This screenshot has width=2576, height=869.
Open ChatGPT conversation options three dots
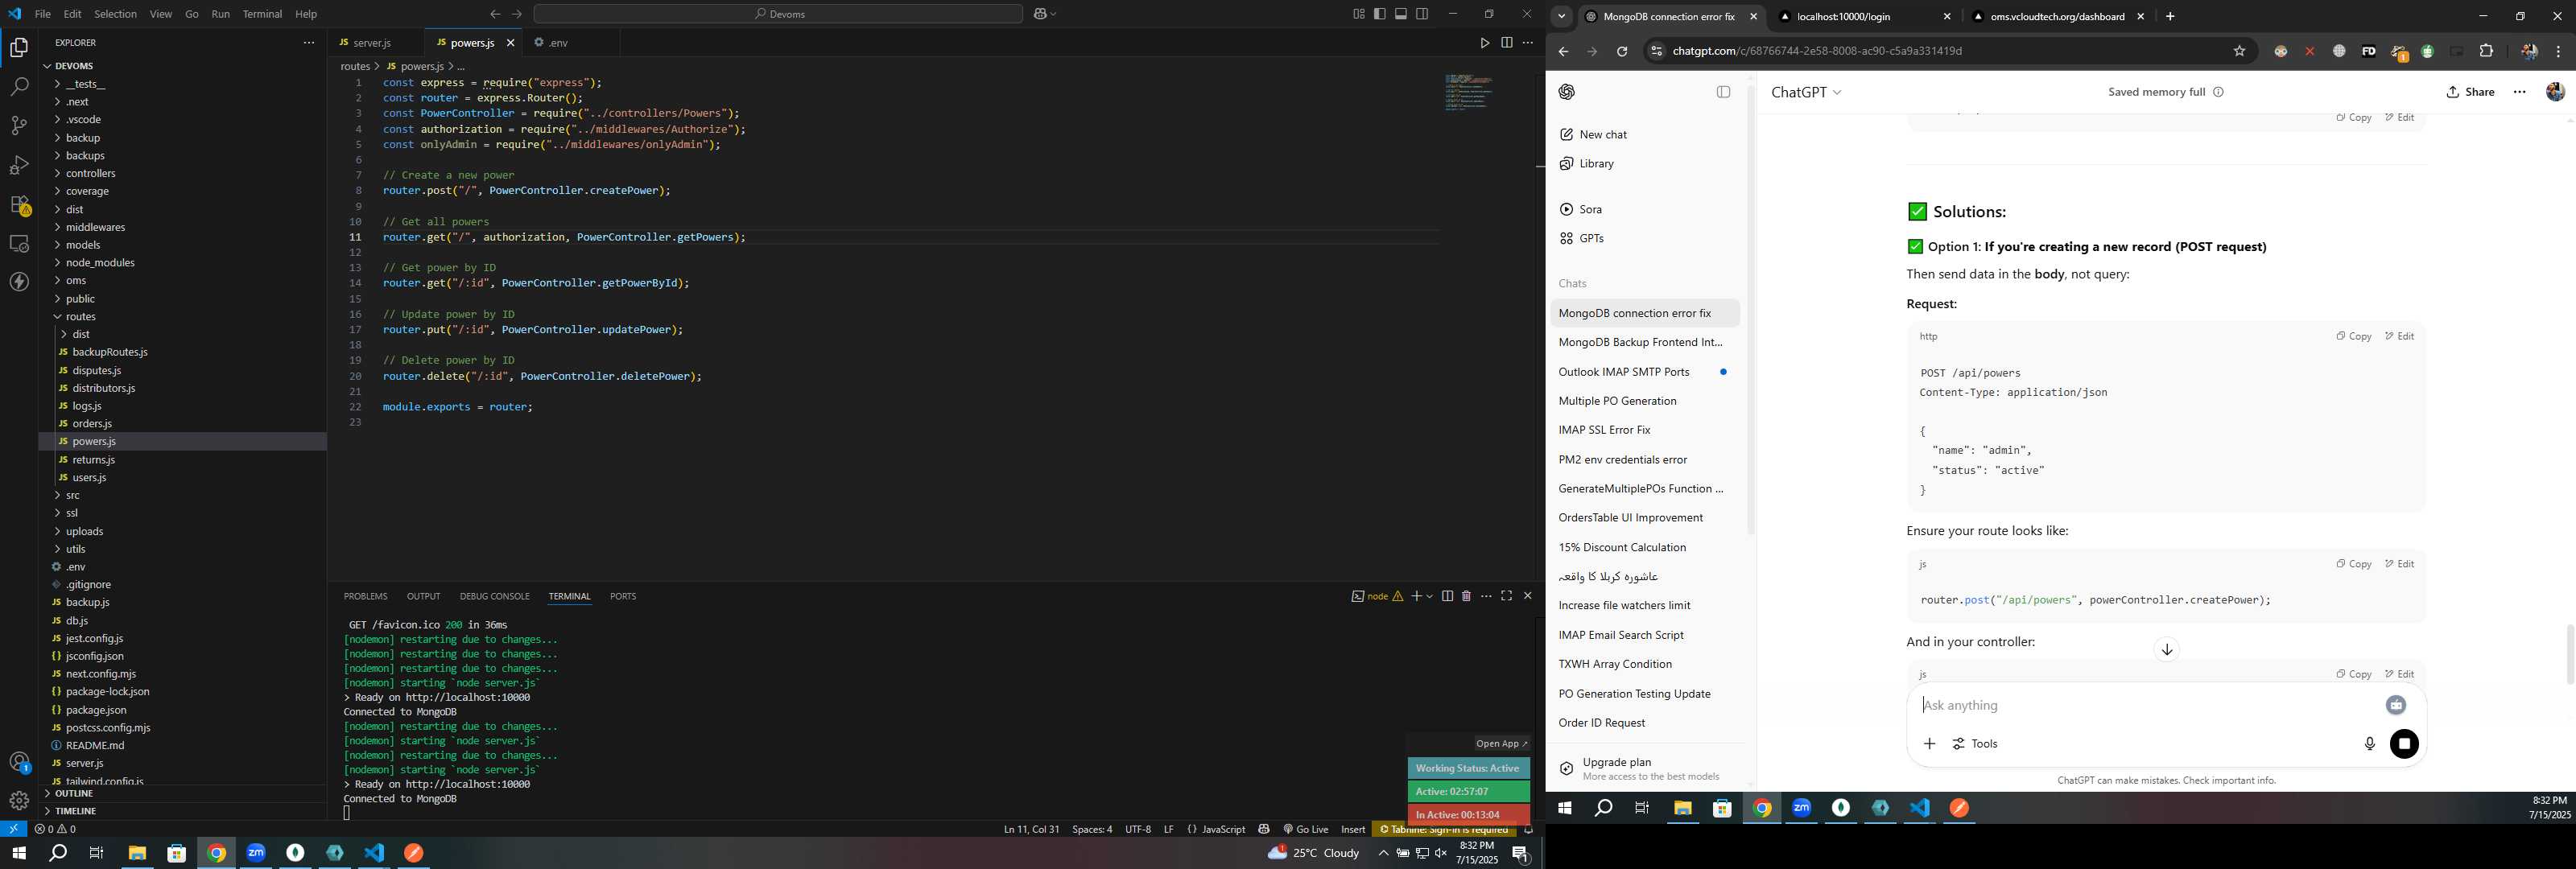(x=2519, y=92)
